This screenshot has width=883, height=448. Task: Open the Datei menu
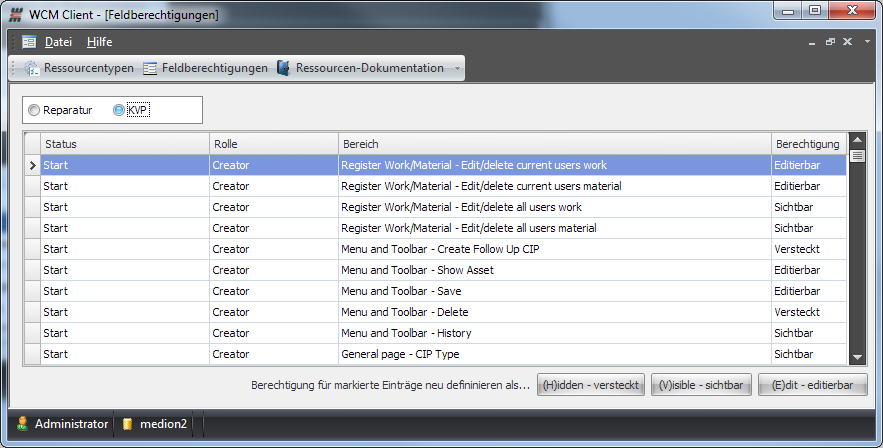click(x=58, y=42)
